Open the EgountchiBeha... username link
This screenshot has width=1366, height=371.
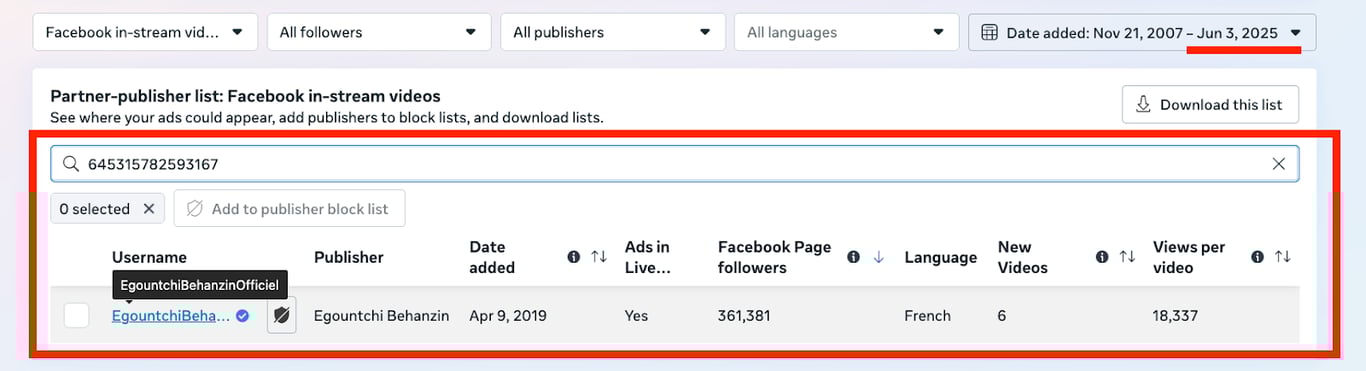[171, 315]
